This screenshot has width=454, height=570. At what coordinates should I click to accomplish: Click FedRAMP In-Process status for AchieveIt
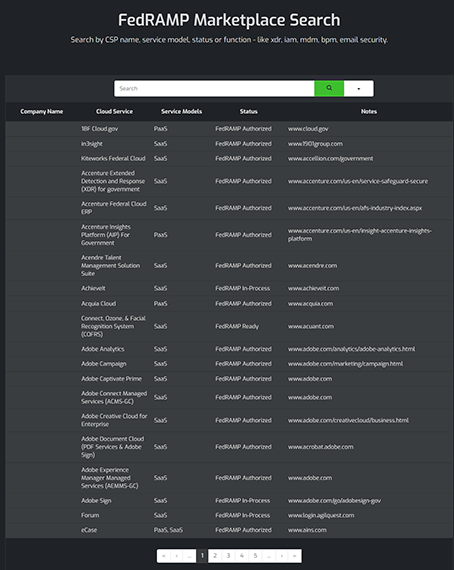coord(242,288)
